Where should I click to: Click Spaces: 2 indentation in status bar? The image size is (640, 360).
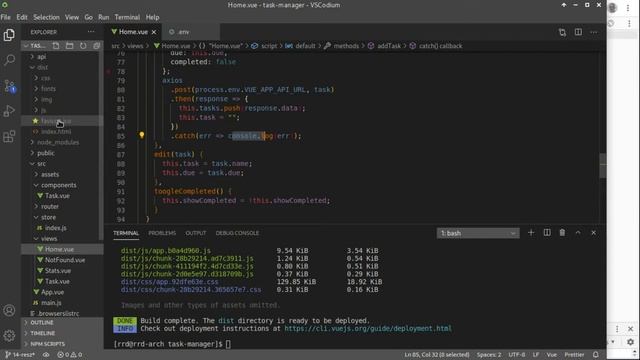[489, 355]
